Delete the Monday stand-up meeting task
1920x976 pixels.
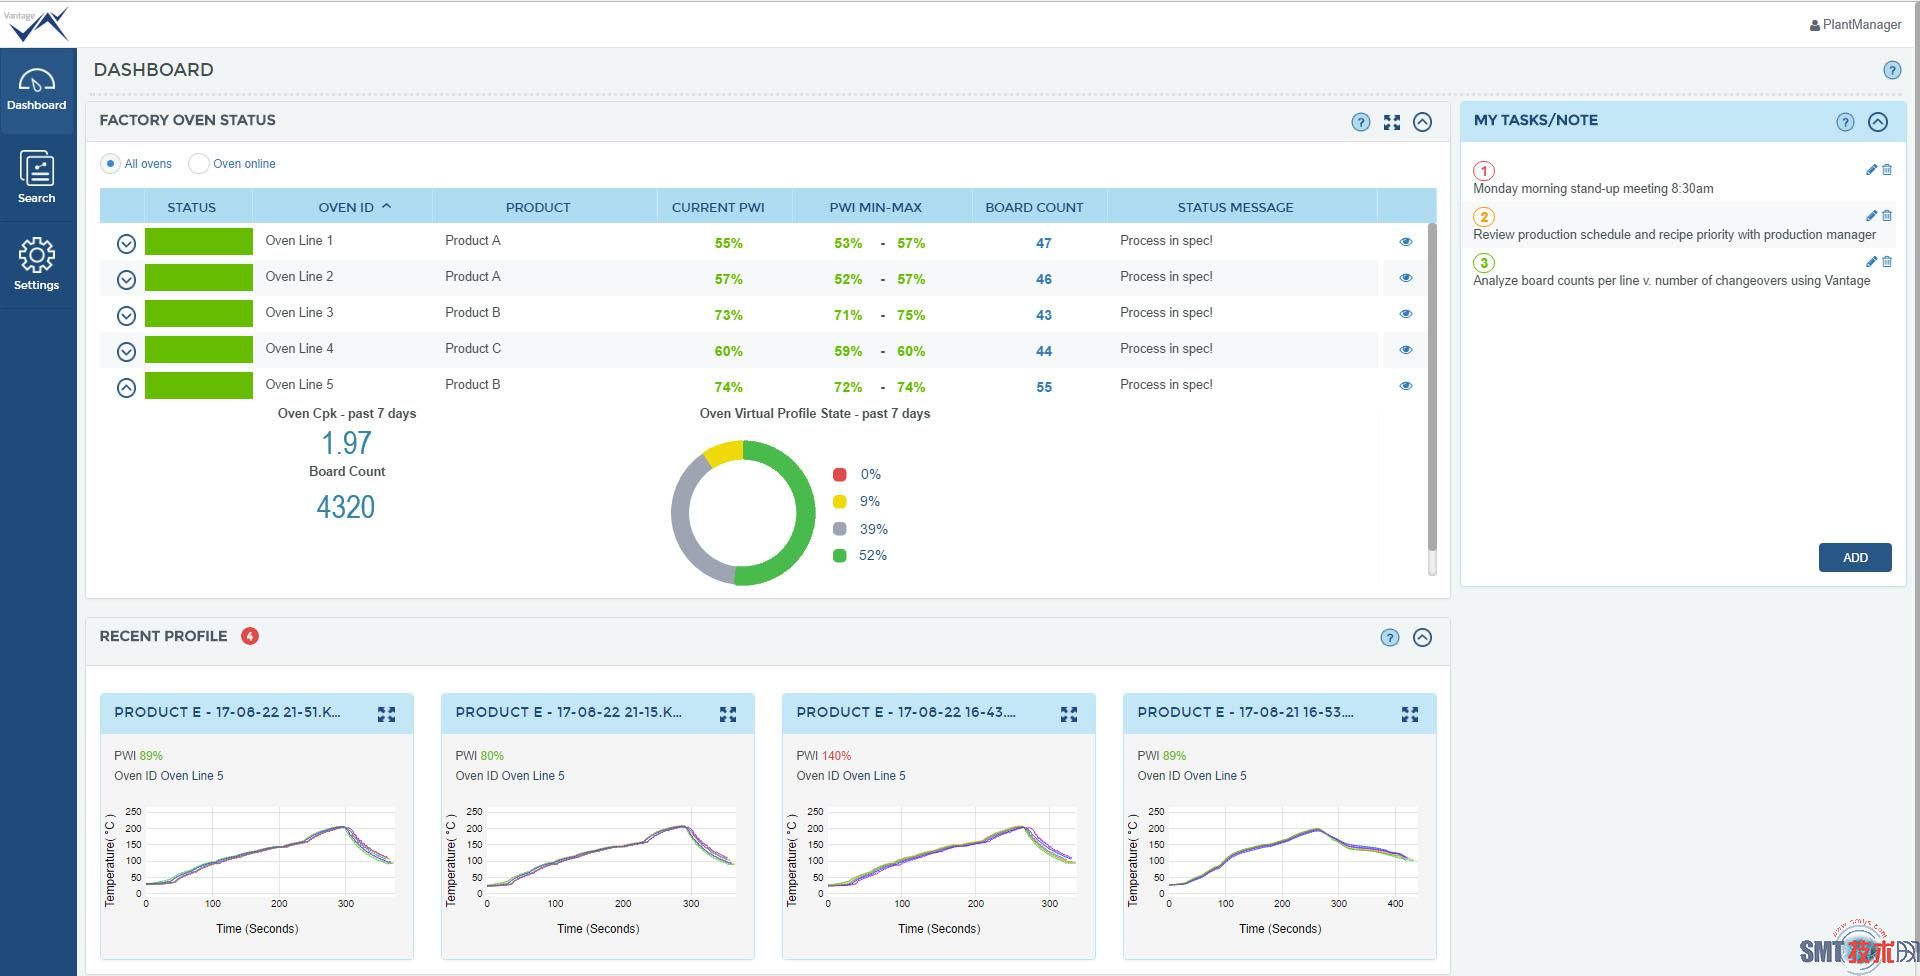[x=1887, y=170]
